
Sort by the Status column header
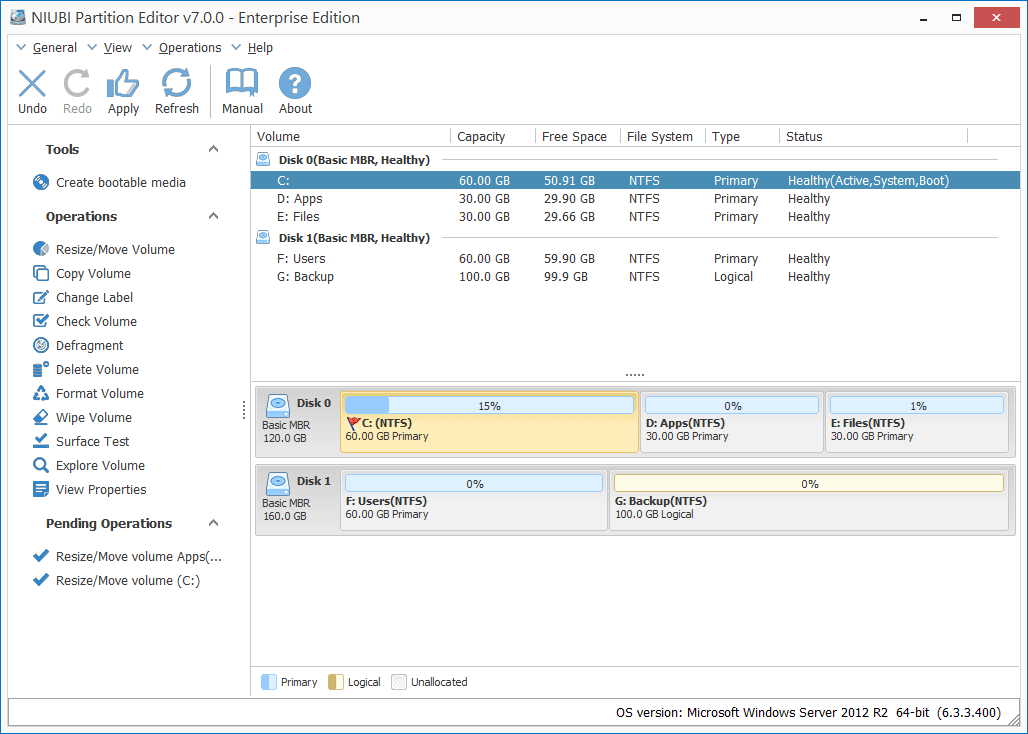coord(873,136)
